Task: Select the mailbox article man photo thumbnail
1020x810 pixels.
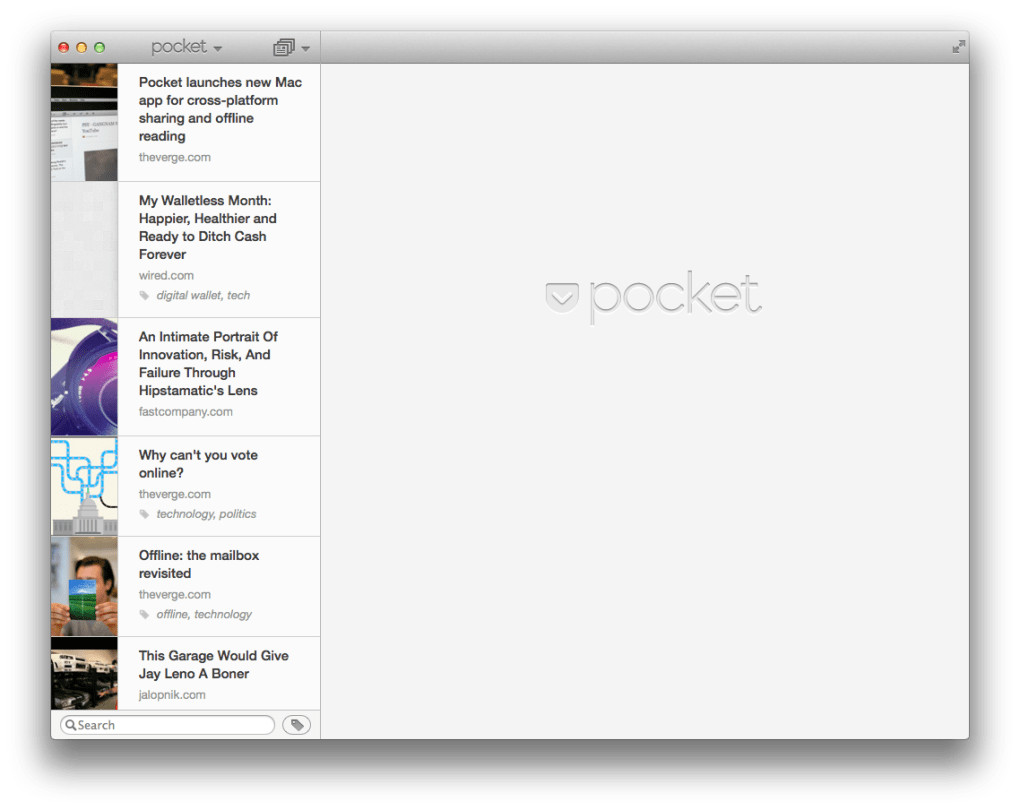Action: (x=85, y=586)
